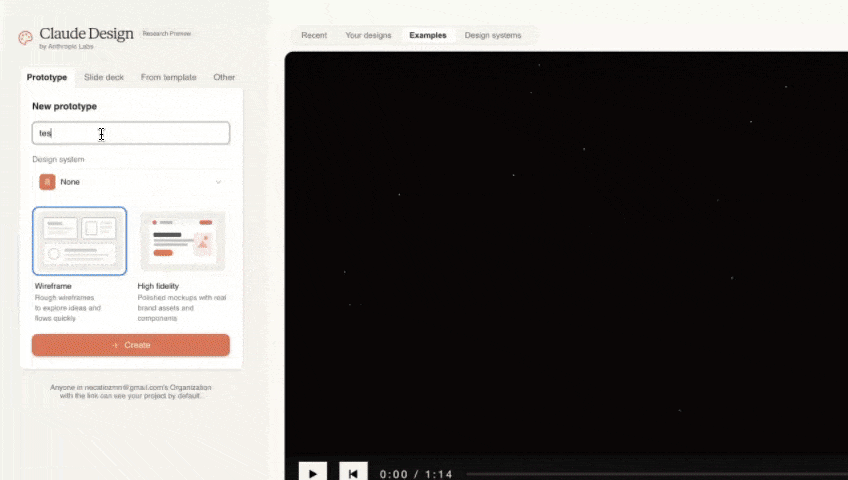This screenshot has height=480, width=848.
Task: Select the Wireframe option thumbnail
Action: (x=80, y=241)
